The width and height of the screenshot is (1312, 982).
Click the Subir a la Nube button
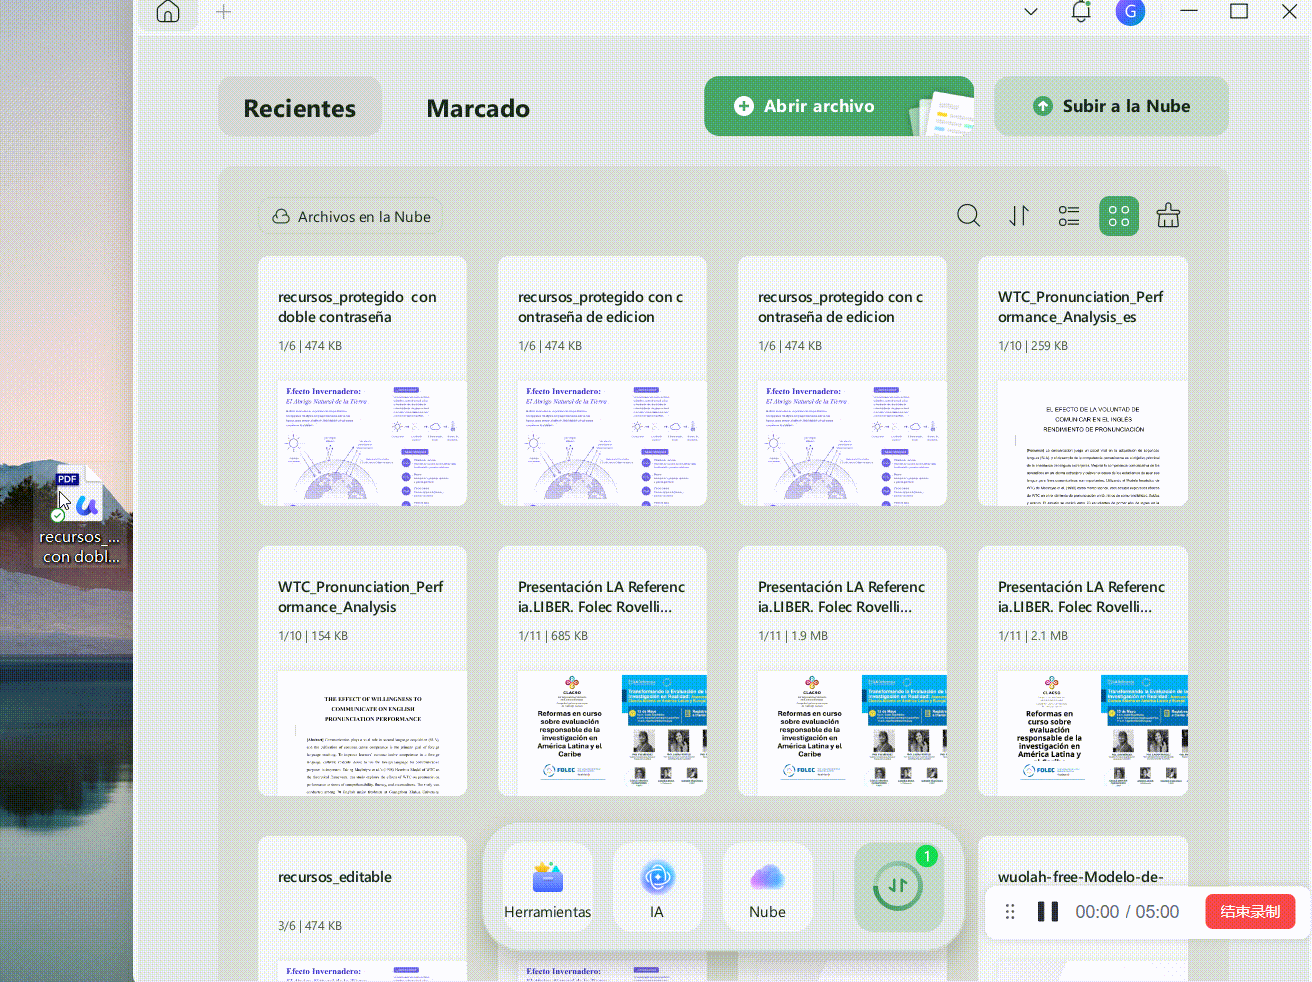[x=1111, y=106]
